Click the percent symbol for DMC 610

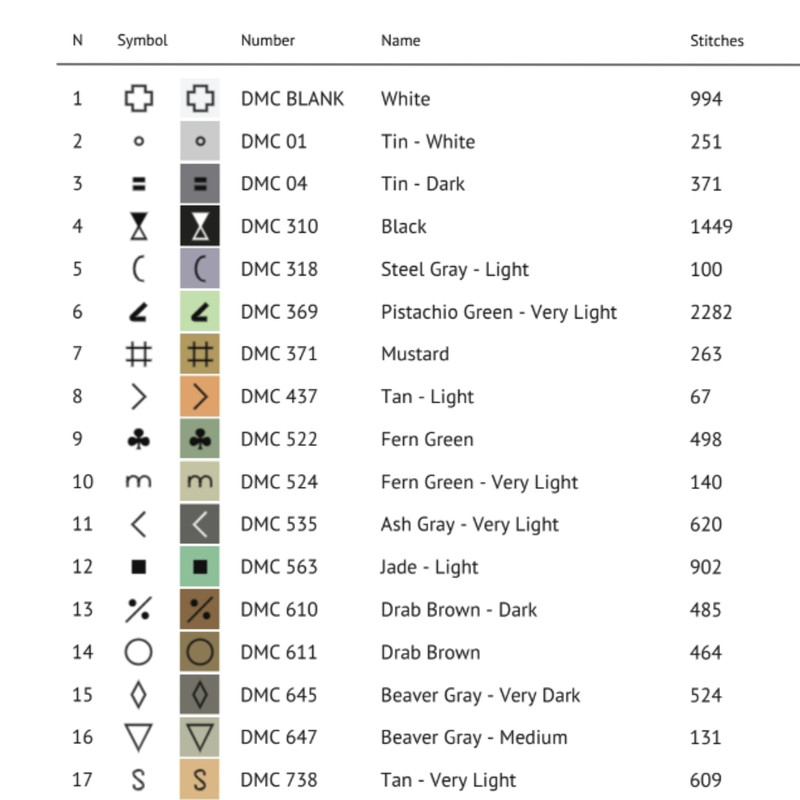(139, 610)
